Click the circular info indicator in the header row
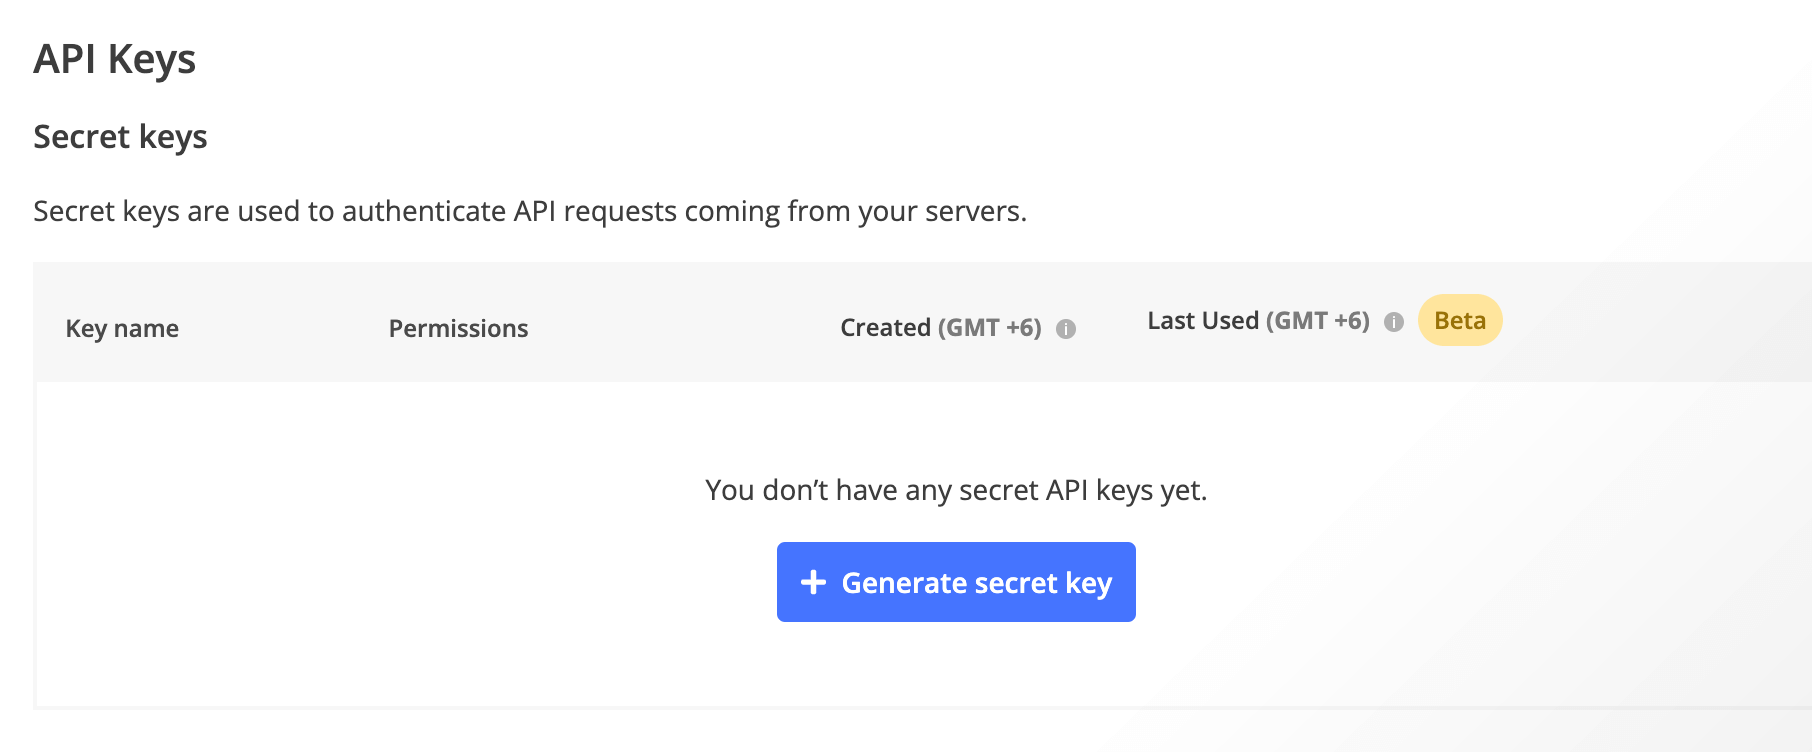This screenshot has width=1812, height=752. pos(1066,328)
